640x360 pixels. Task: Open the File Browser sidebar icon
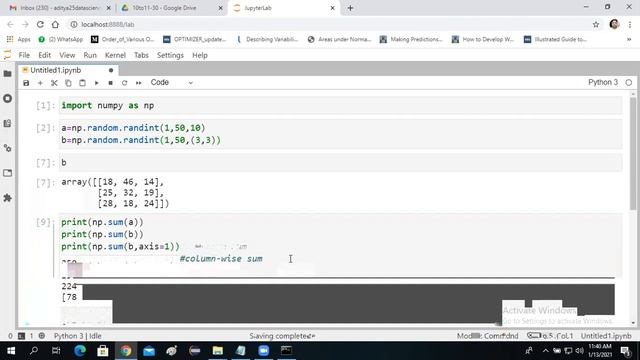coord(7,74)
